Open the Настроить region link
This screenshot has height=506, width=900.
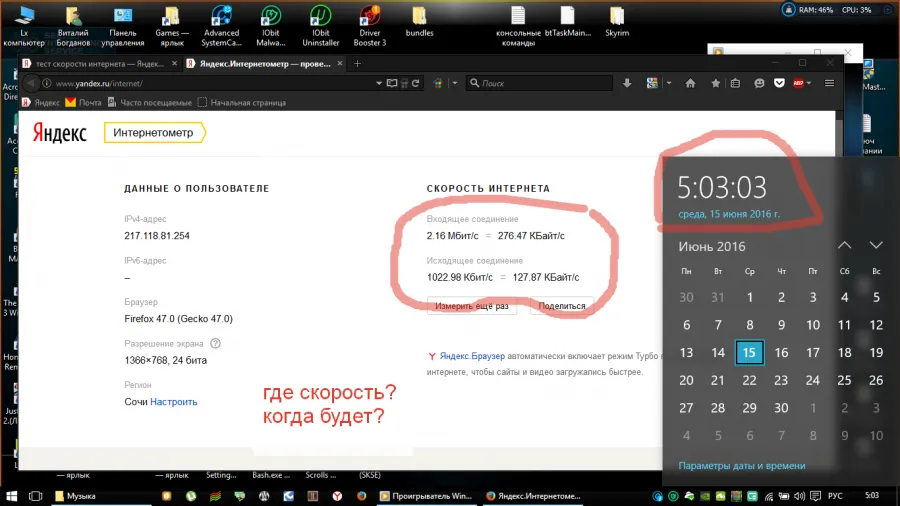173,402
